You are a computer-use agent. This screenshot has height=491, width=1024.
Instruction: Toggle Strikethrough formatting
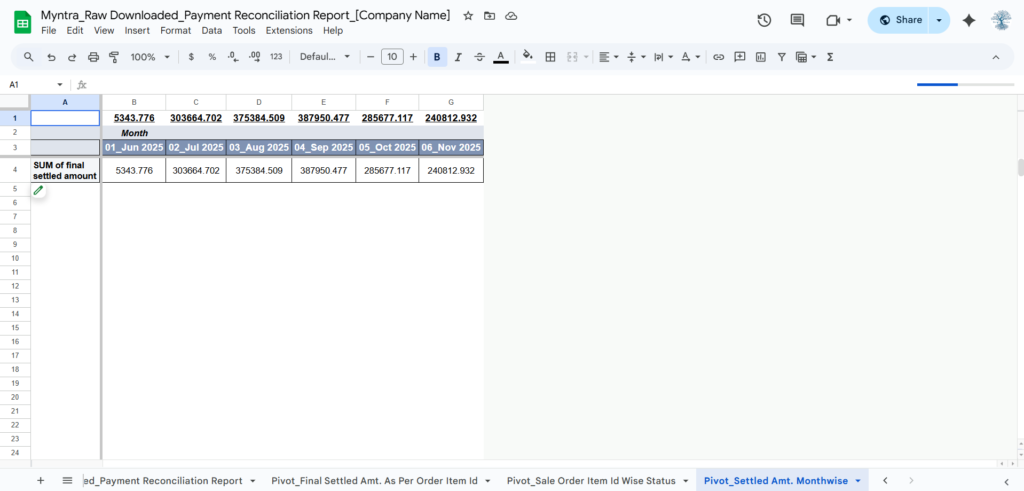tap(479, 57)
